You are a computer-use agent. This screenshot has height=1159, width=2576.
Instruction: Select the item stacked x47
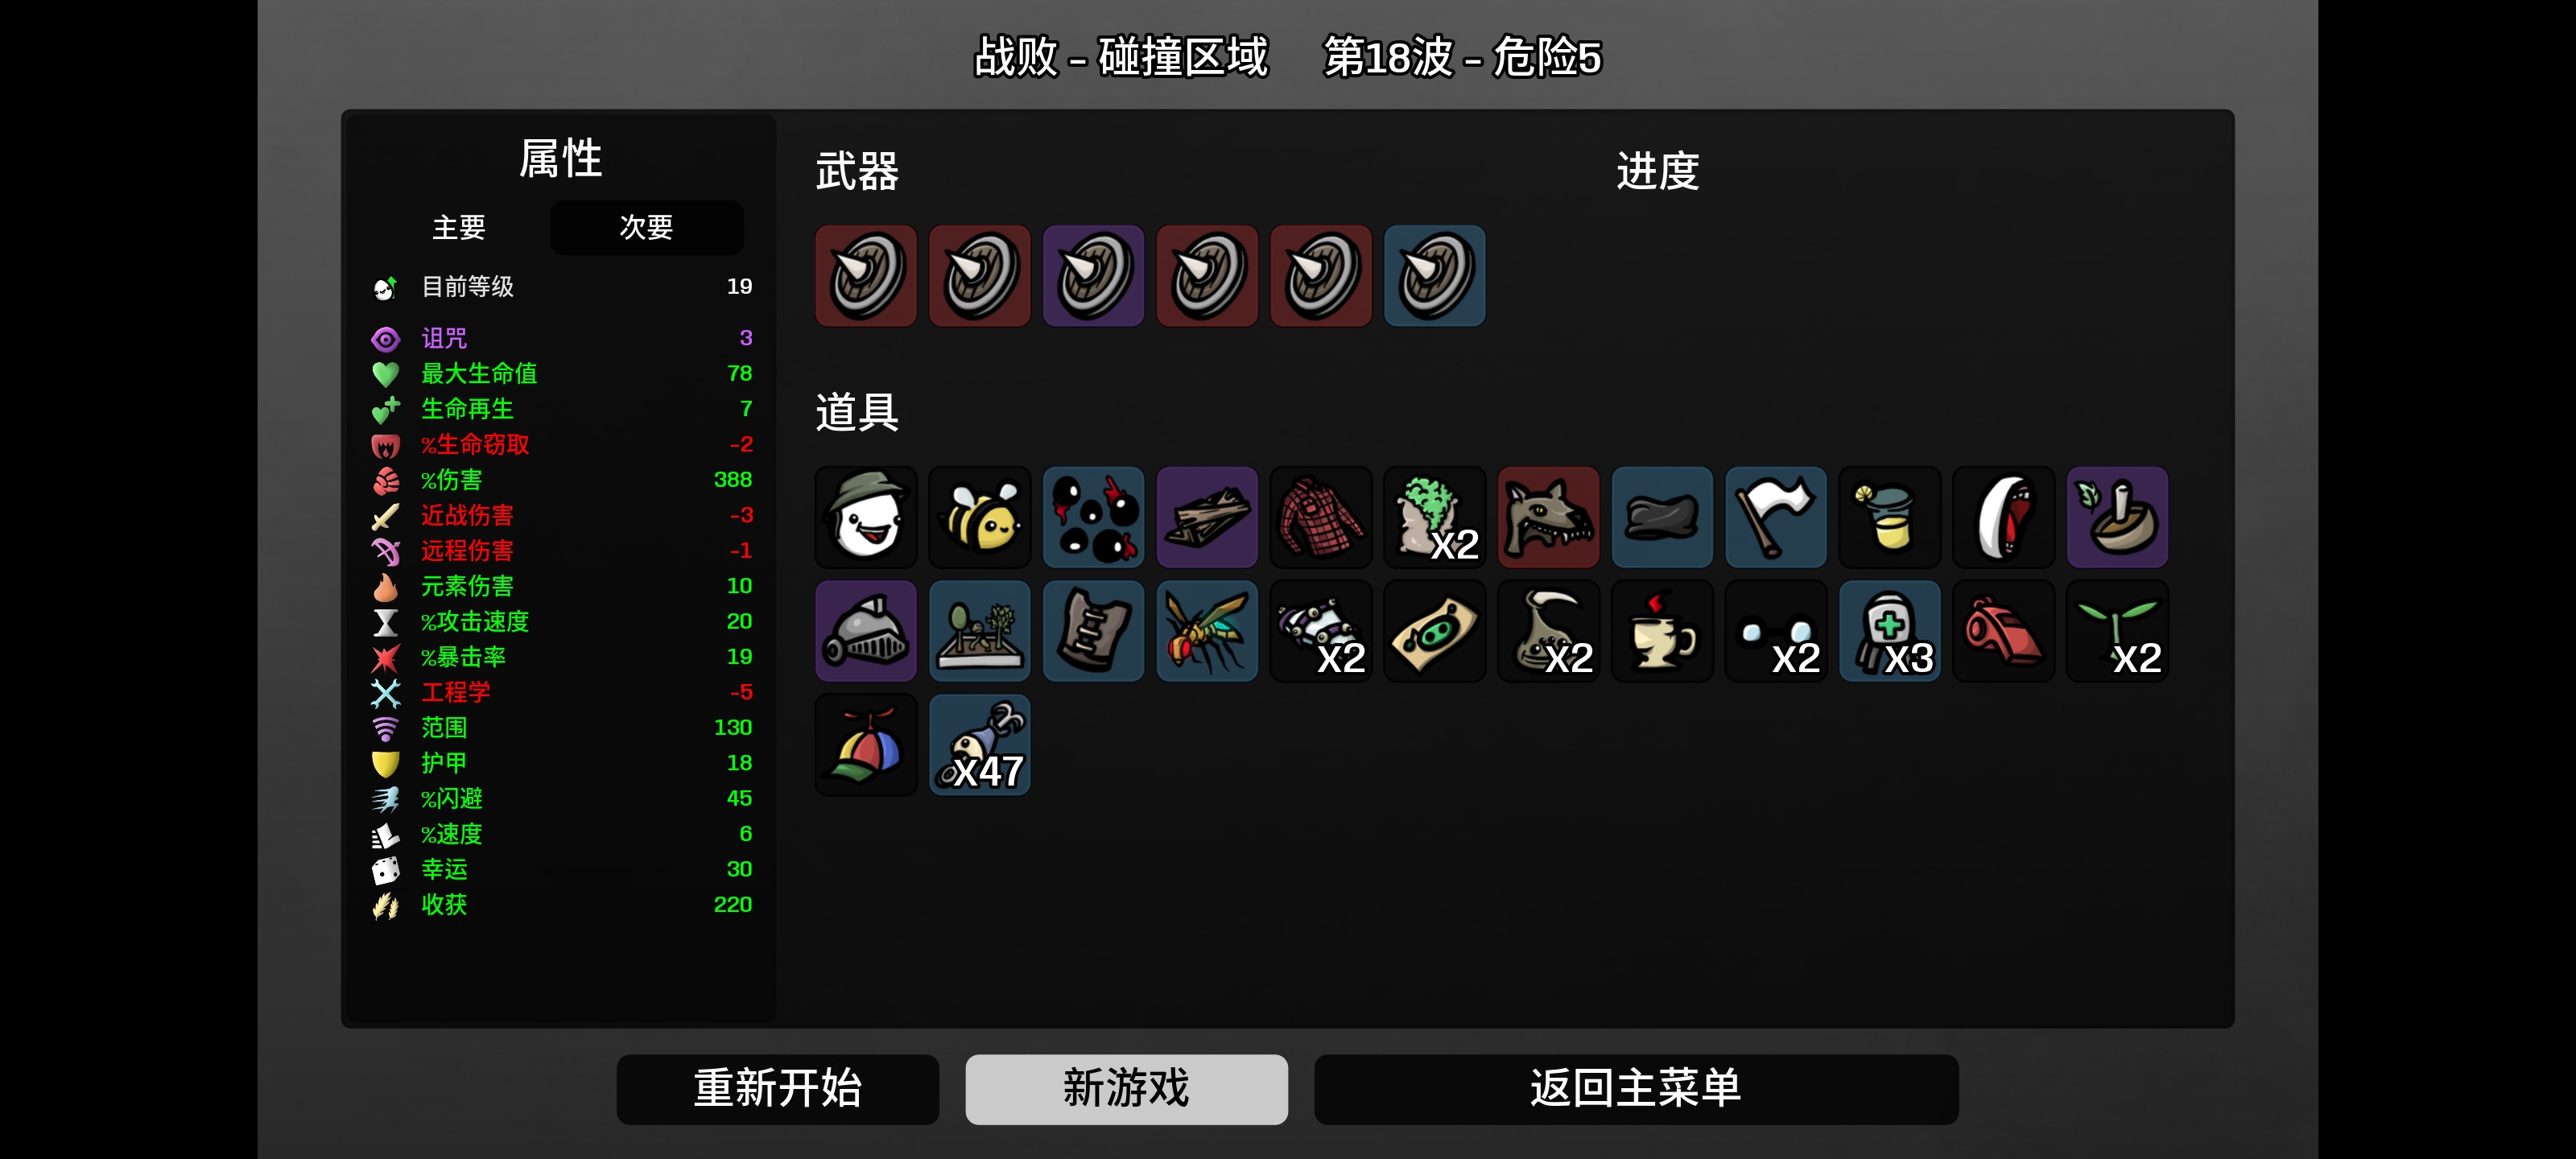click(x=979, y=745)
